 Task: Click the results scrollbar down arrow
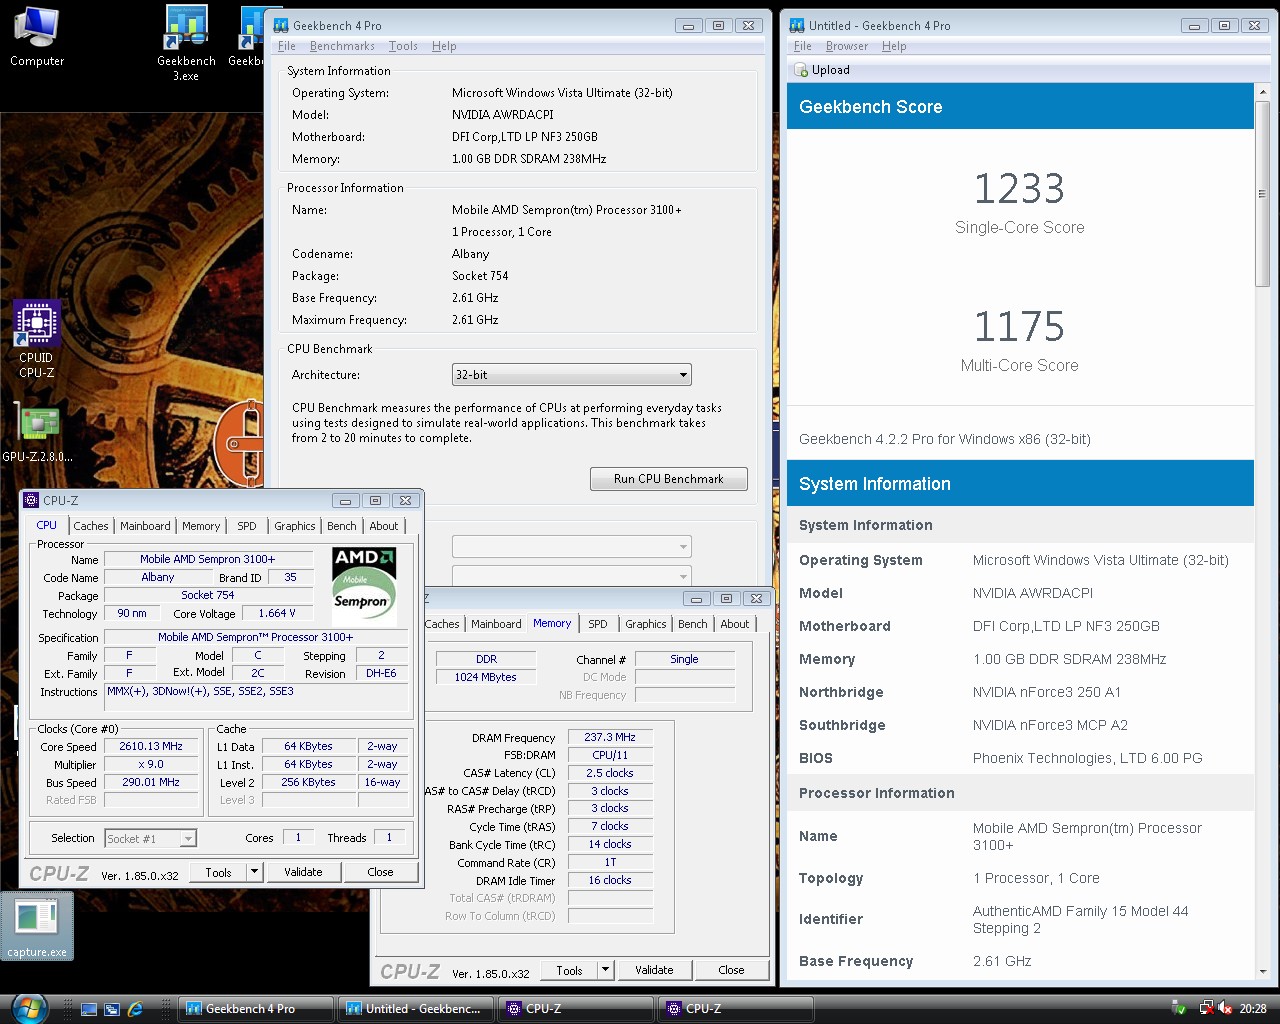tap(1262, 972)
